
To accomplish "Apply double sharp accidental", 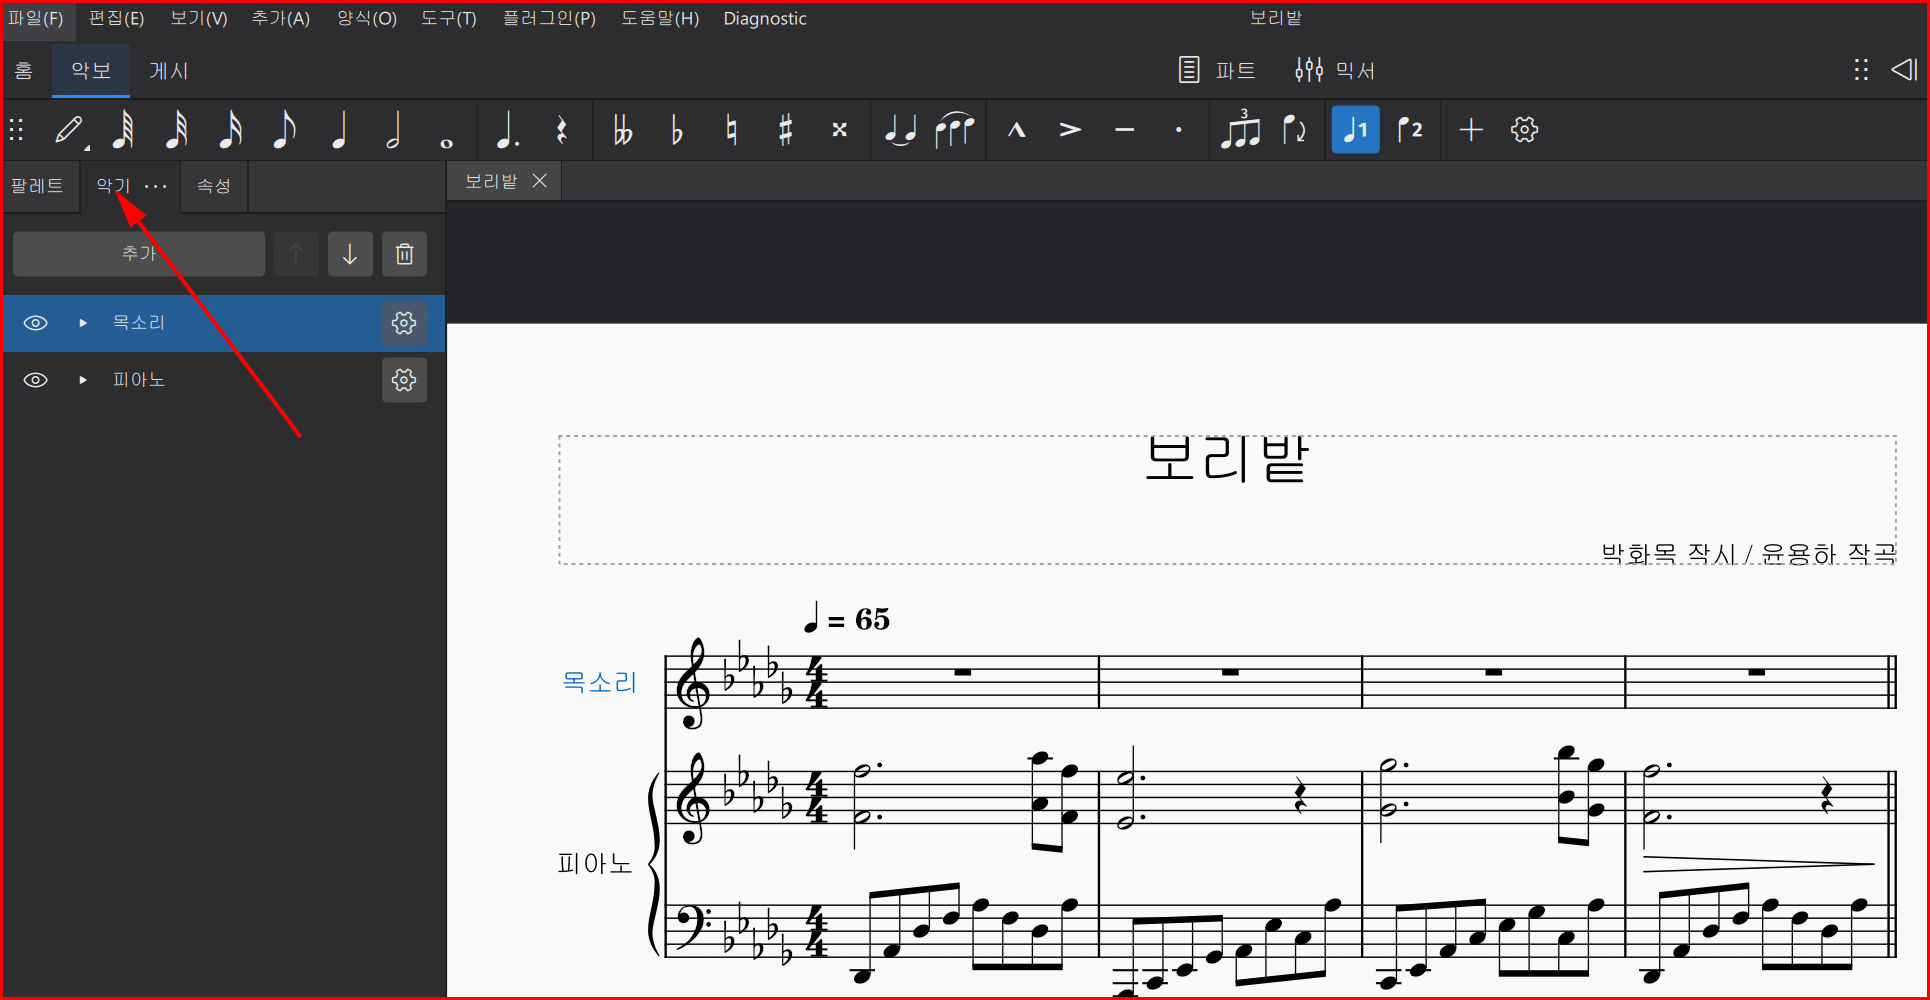I will [839, 130].
